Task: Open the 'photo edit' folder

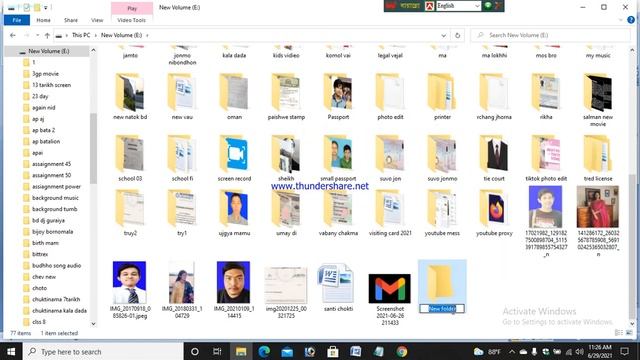Action: point(390,97)
